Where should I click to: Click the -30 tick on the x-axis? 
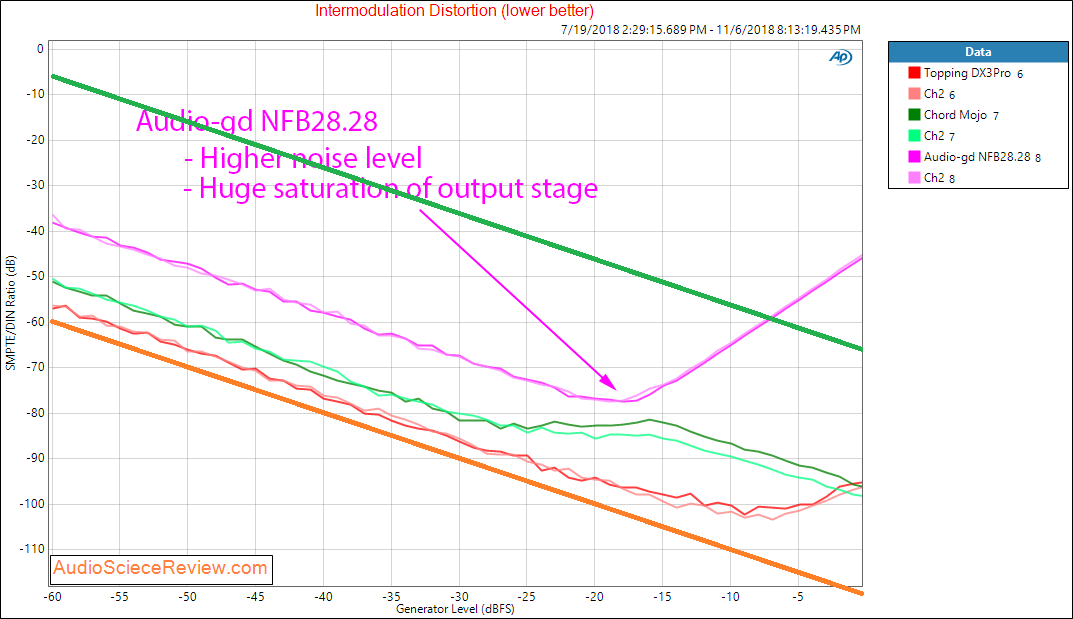(459, 596)
